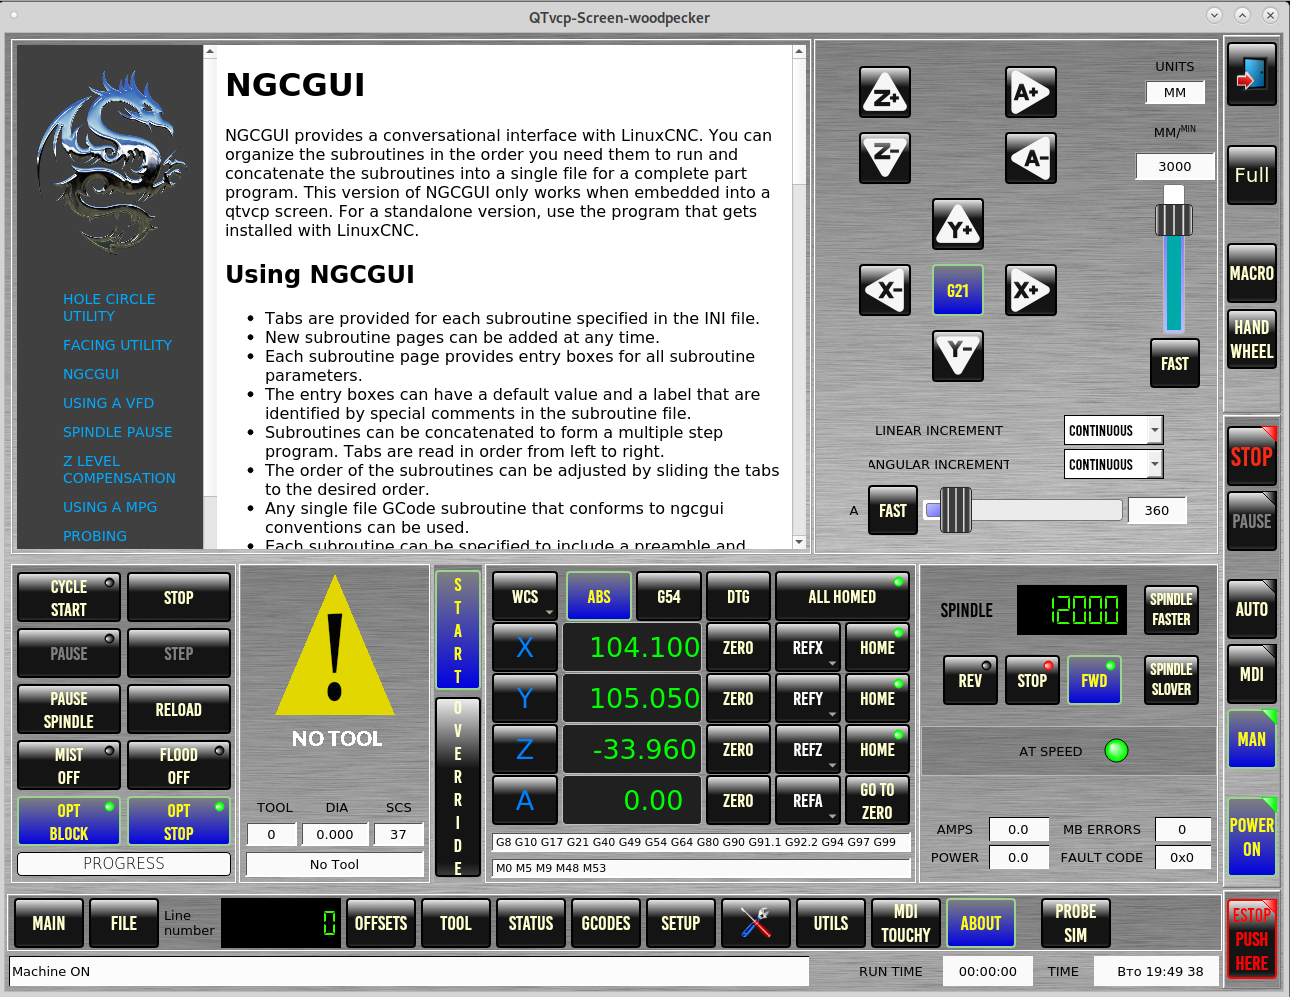Click RELOAD program button
The image size is (1290, 997).
click(x=179, y=710)
